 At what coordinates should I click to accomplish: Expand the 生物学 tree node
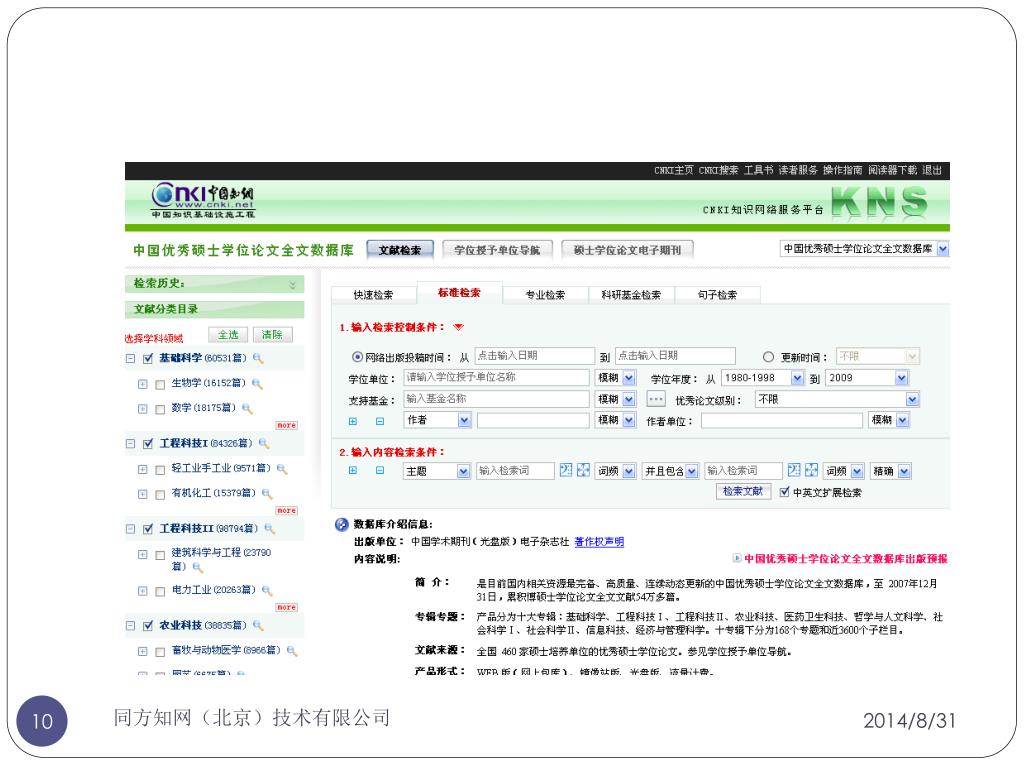point(142,384)
